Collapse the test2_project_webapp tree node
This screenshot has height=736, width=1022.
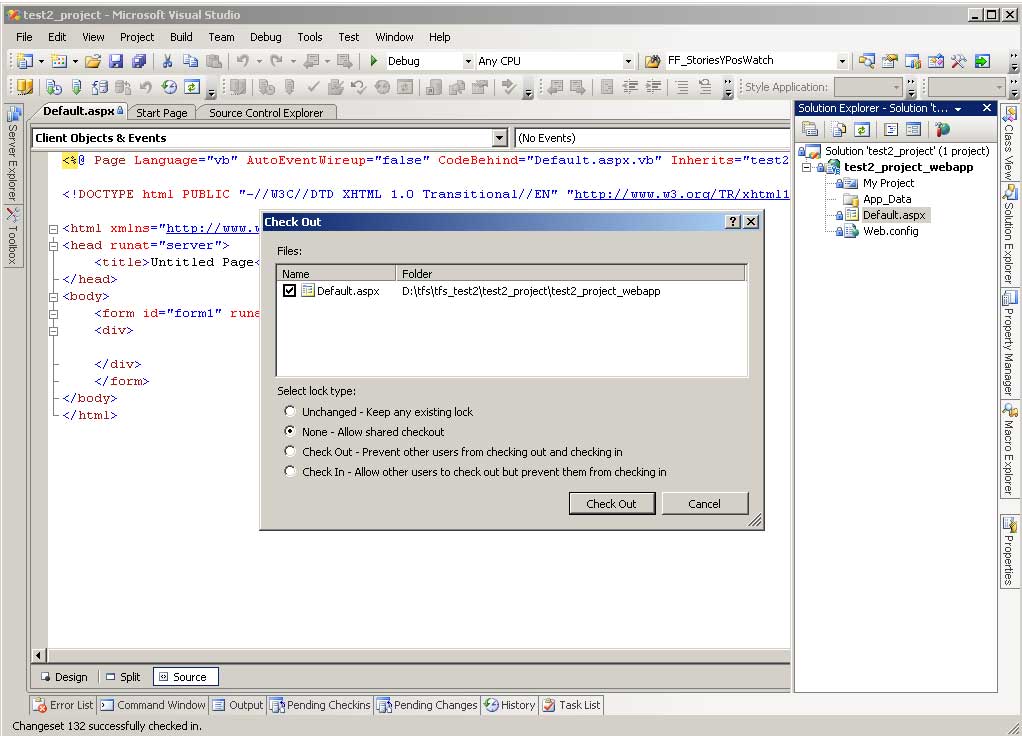tap(806, 168)
